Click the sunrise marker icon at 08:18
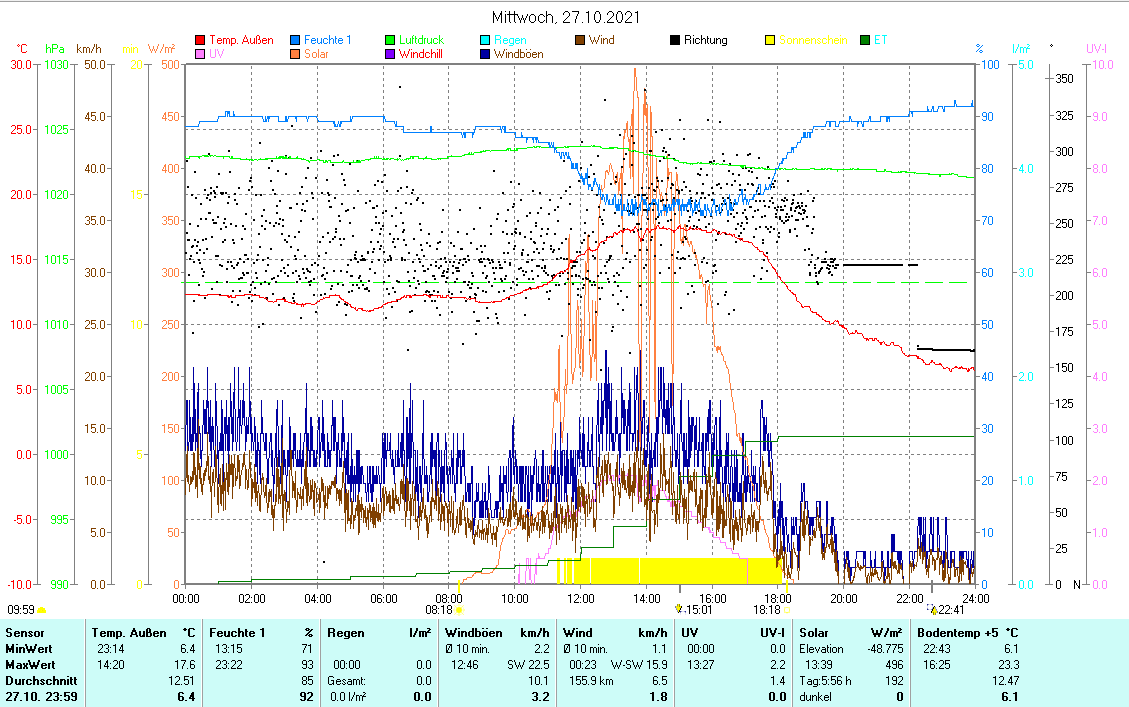Screen dimensions: 1129x707 click(459, 609)
